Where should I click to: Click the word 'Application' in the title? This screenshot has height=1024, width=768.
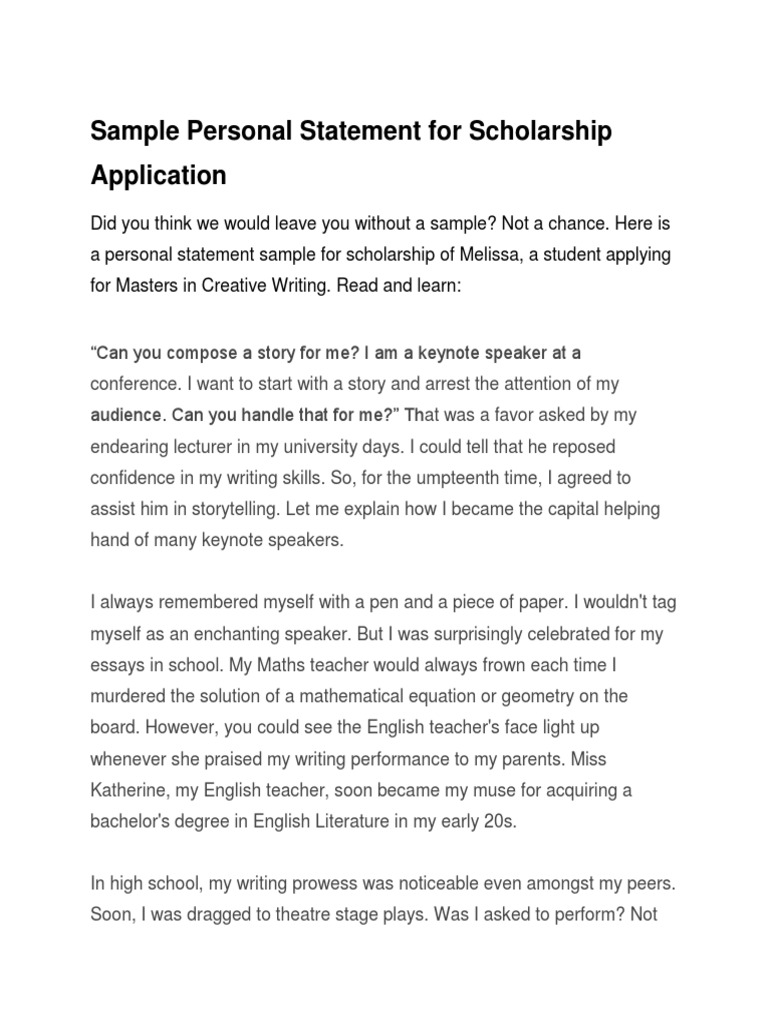coord(159,177)
